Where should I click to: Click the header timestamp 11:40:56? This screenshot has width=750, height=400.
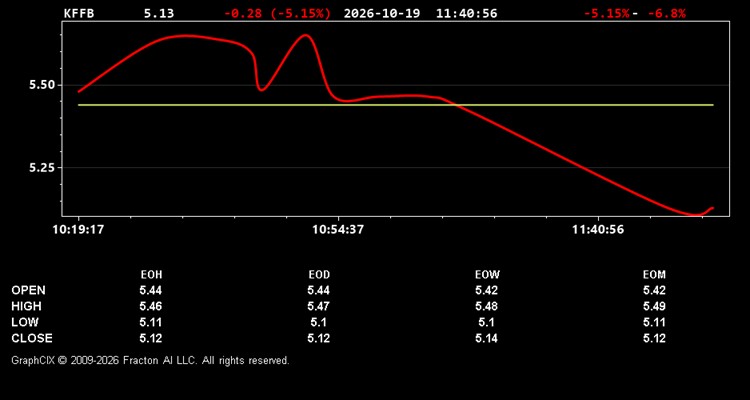click(466, 13)
